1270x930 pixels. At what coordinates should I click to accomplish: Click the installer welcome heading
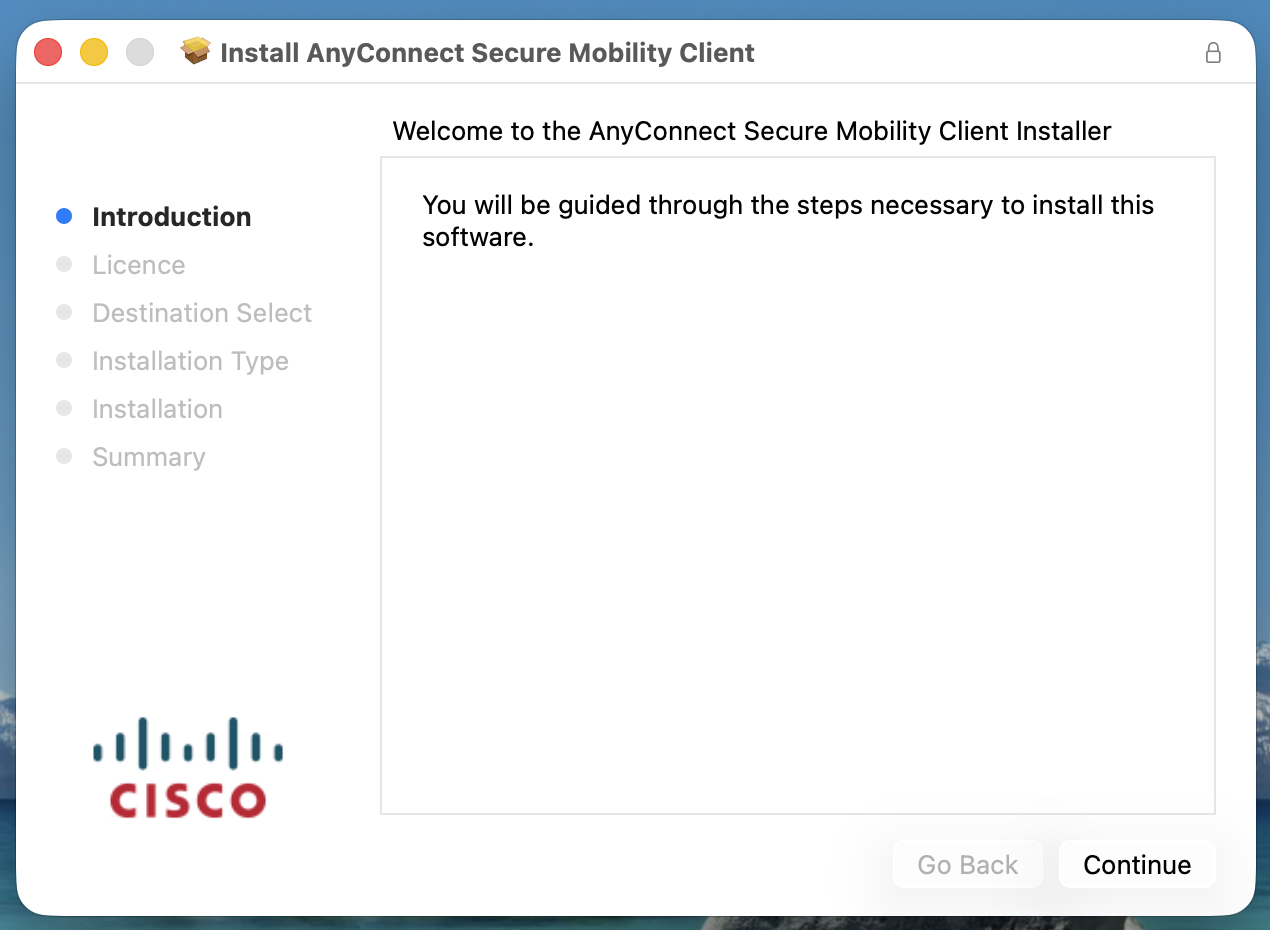coord(752,131)
